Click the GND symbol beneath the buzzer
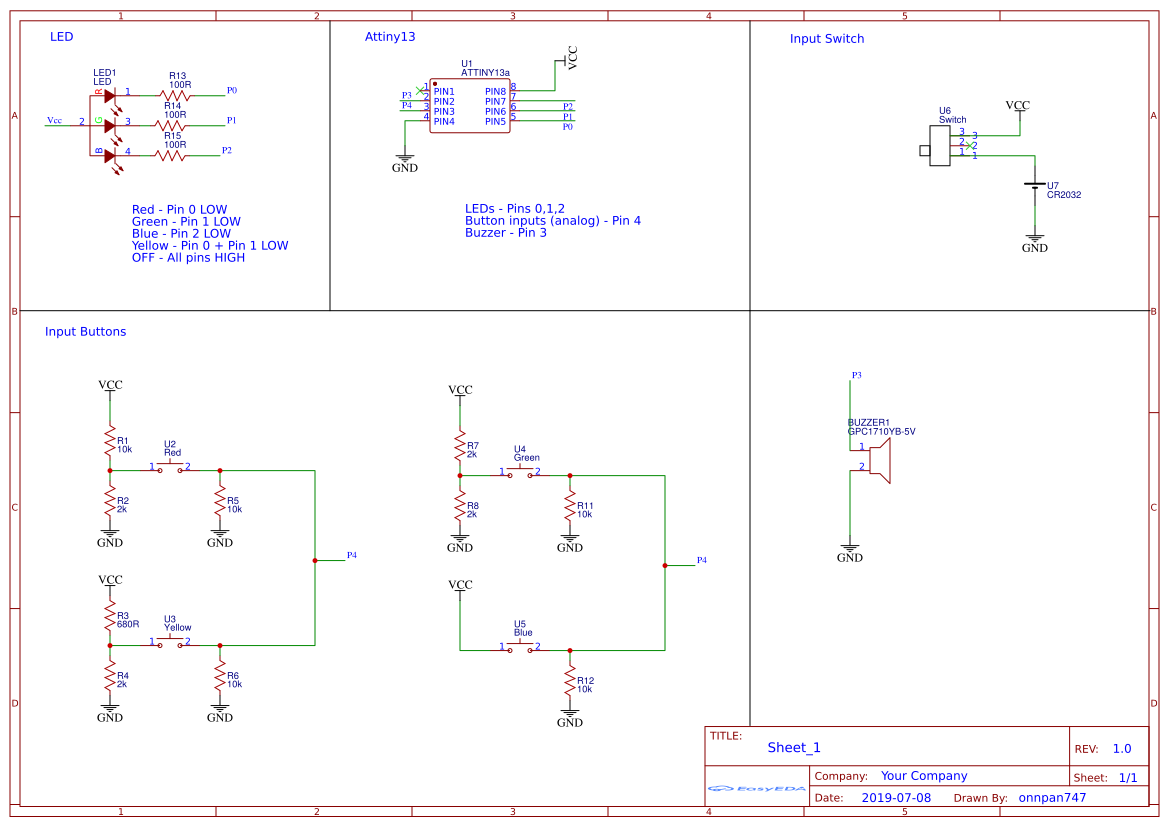The image size is (1169, 827). coord(850,549)
